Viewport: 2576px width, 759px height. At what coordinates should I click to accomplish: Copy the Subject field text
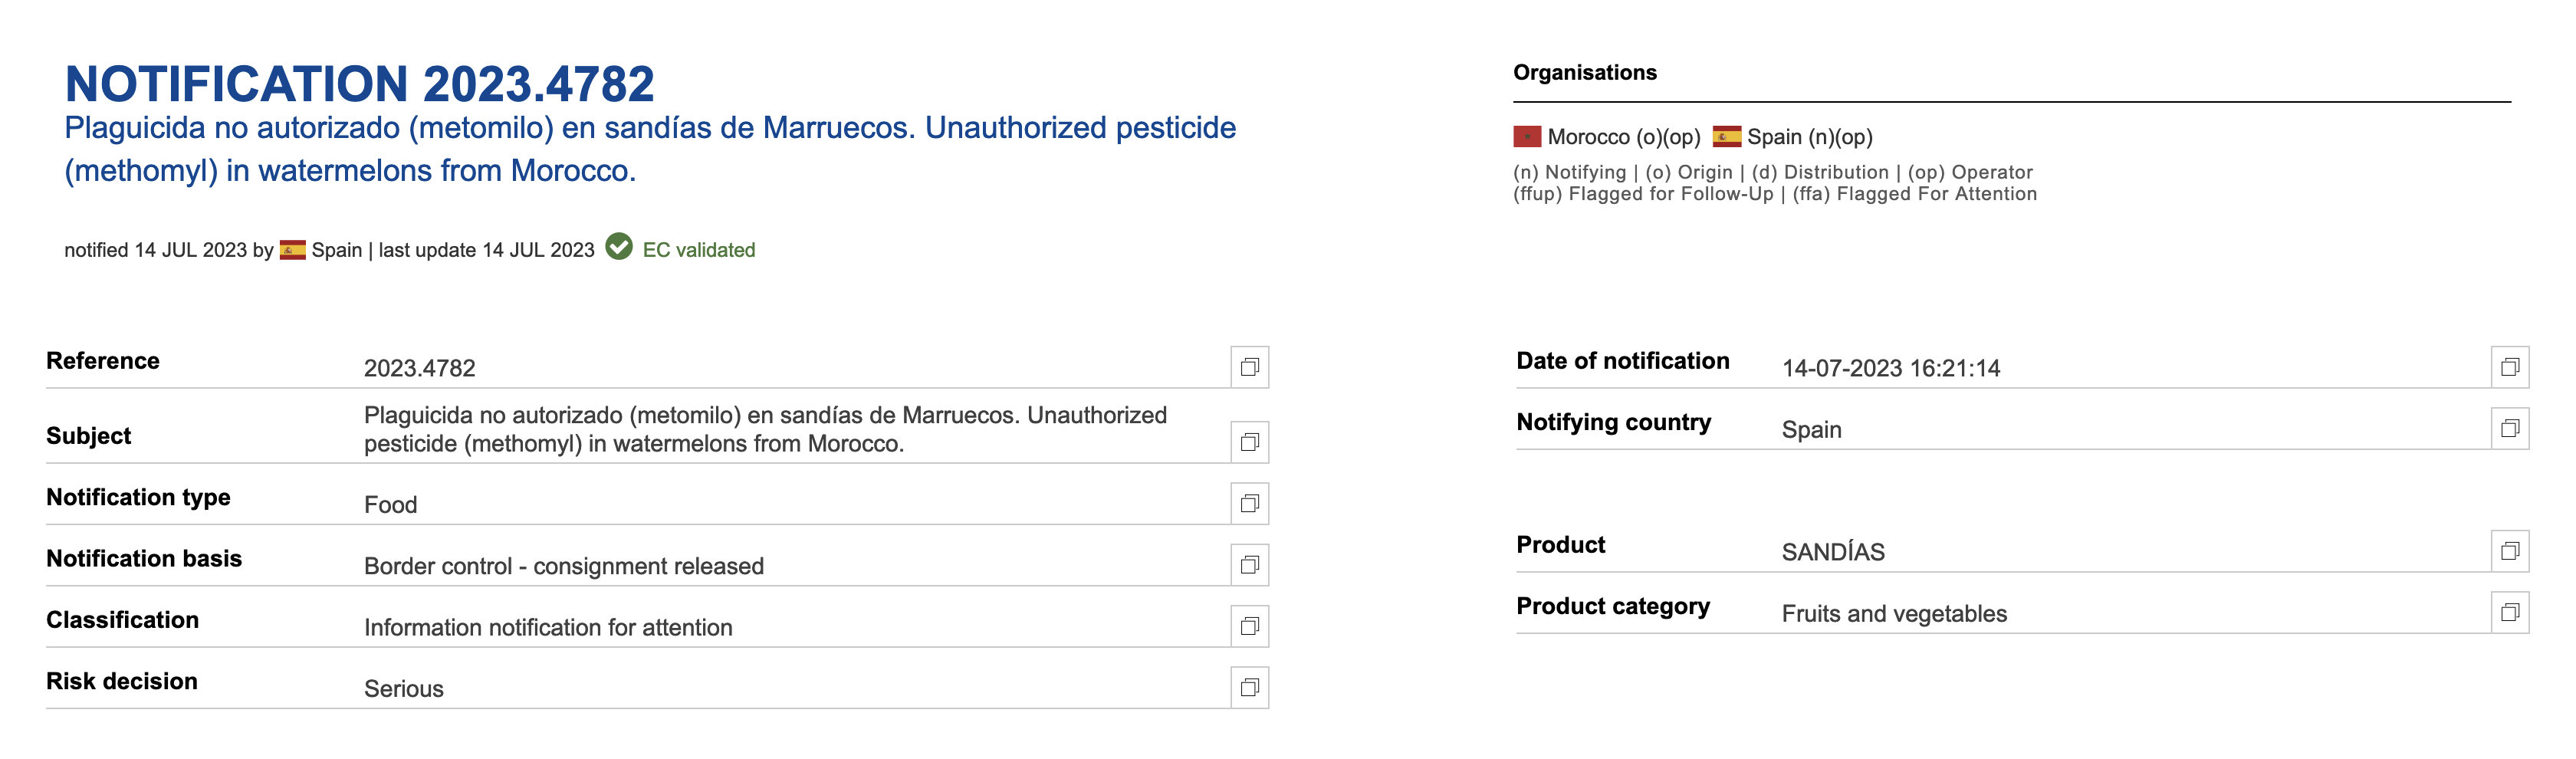pyautogui.click(x=1249, y=442)
